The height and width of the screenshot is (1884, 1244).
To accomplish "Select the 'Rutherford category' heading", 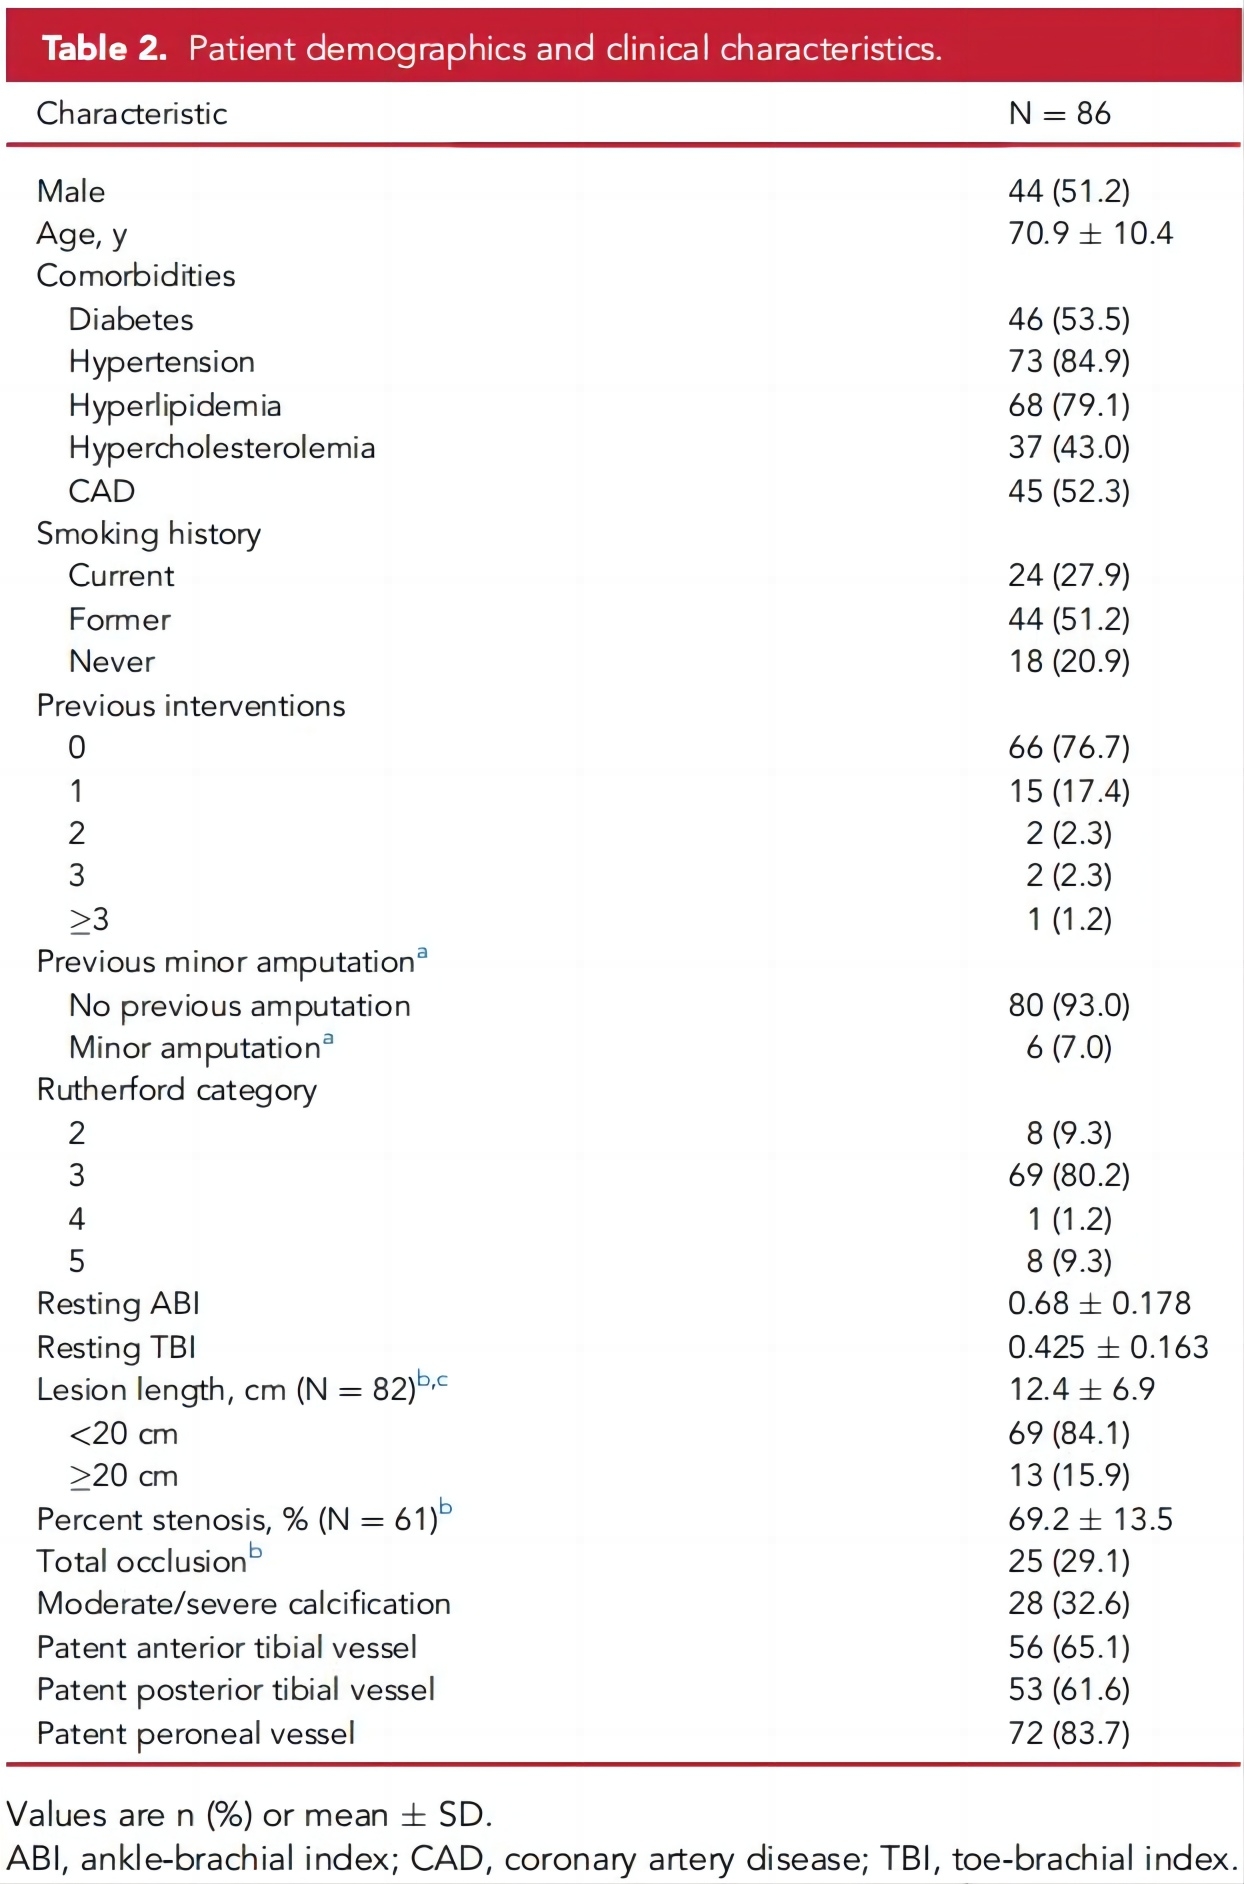I will tap(177, 1090).
